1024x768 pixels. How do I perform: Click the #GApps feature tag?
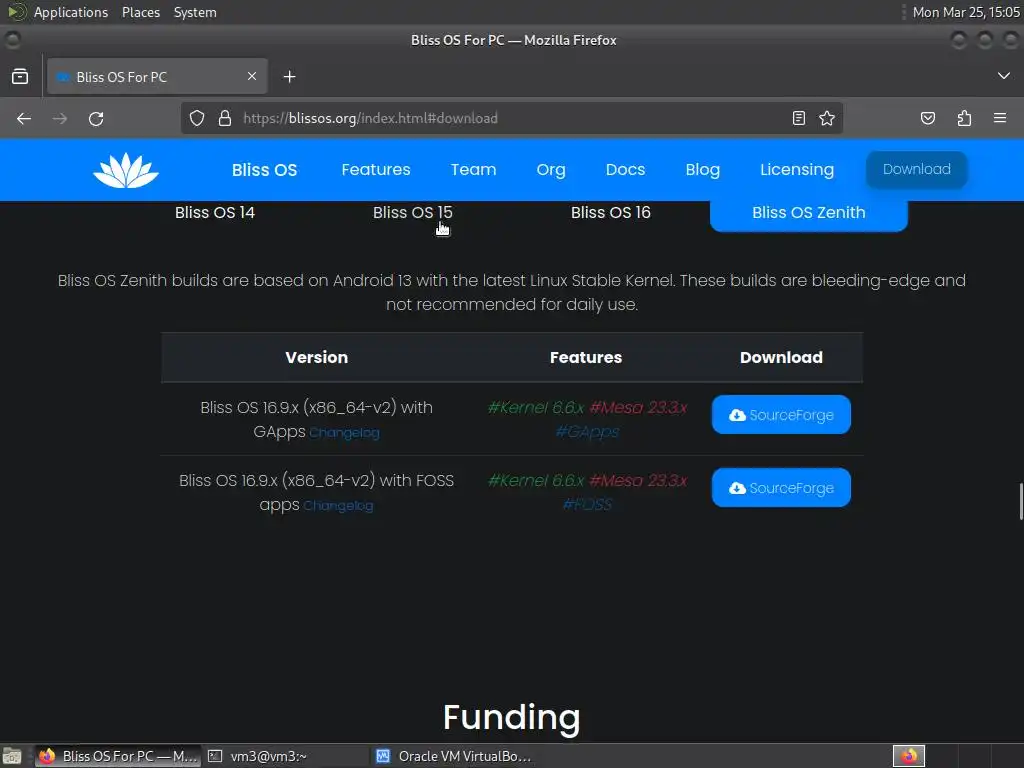(587, 432)
